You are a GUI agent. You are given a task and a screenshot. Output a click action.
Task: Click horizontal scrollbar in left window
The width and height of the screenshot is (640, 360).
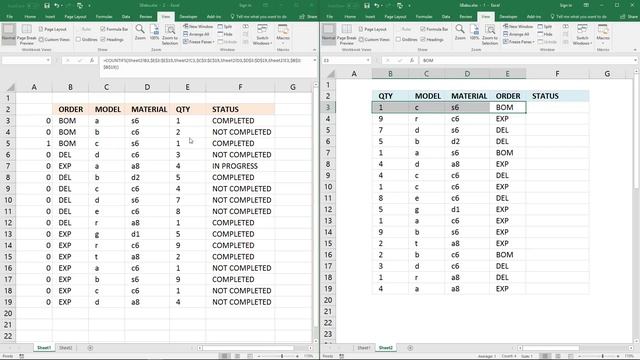tap(248, 348)
